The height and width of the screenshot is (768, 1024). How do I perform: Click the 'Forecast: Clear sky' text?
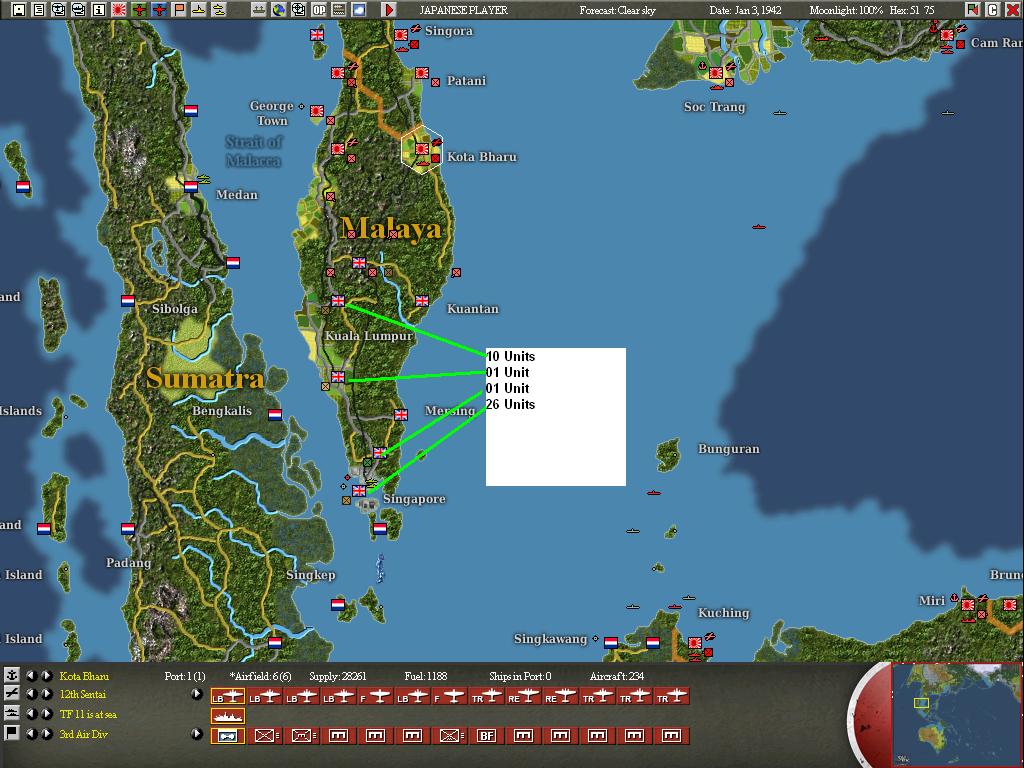click(617, 10)
